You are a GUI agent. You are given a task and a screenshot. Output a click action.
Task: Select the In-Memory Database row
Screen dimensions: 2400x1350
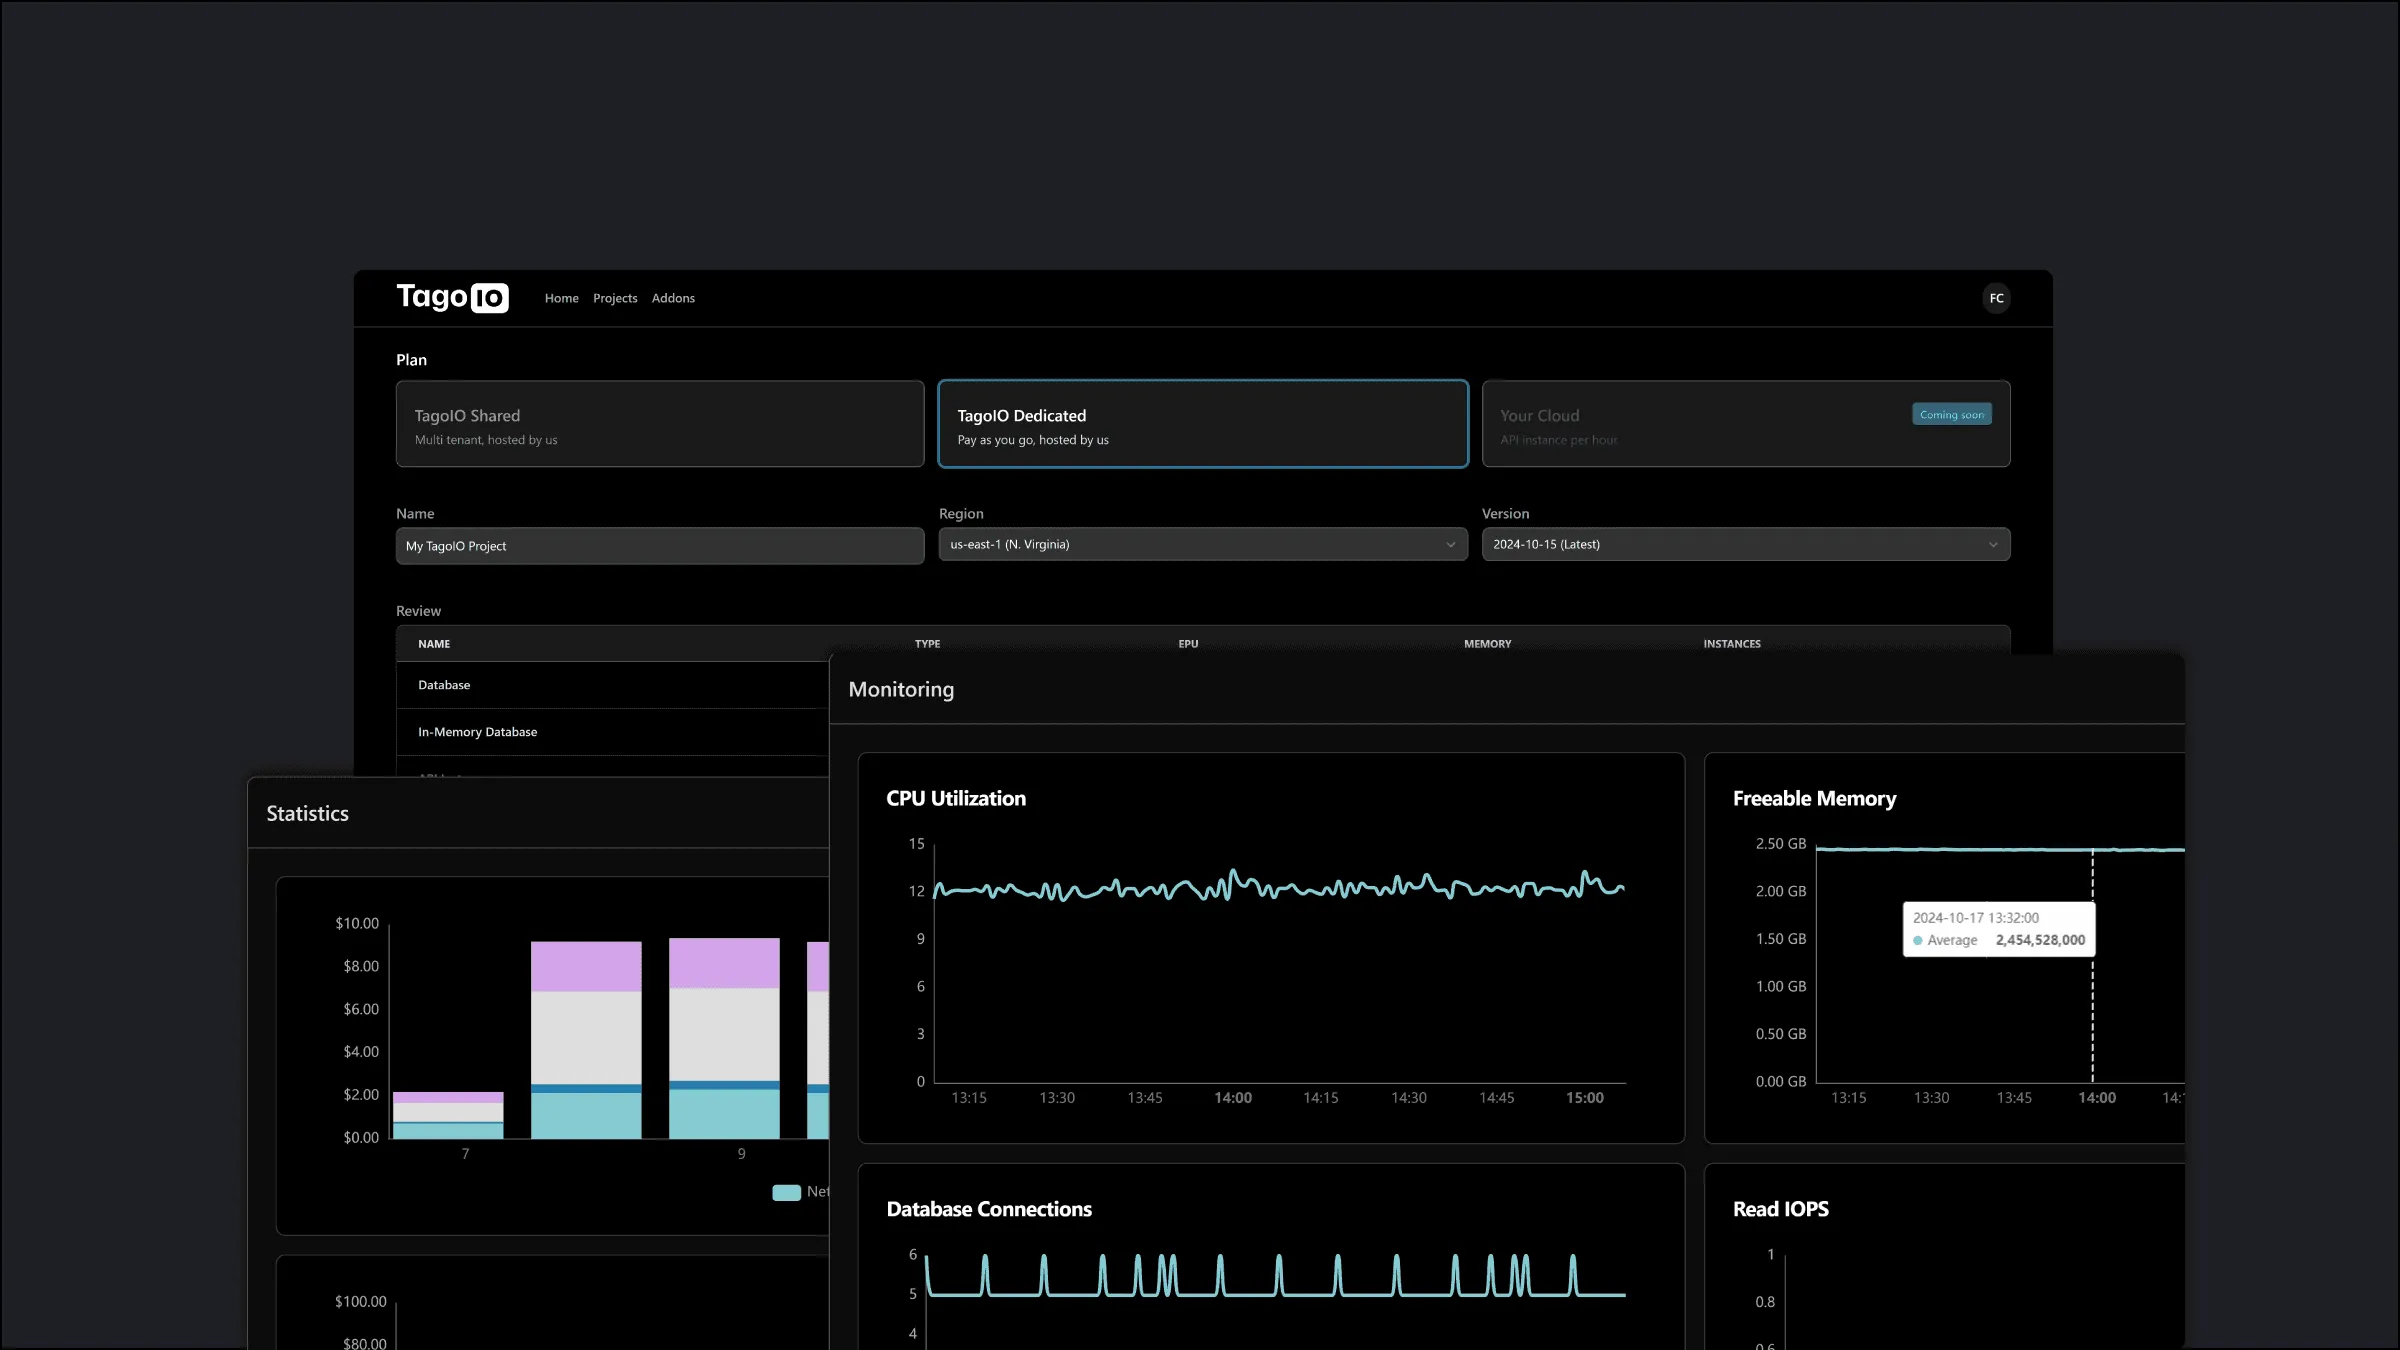[477, 731]
